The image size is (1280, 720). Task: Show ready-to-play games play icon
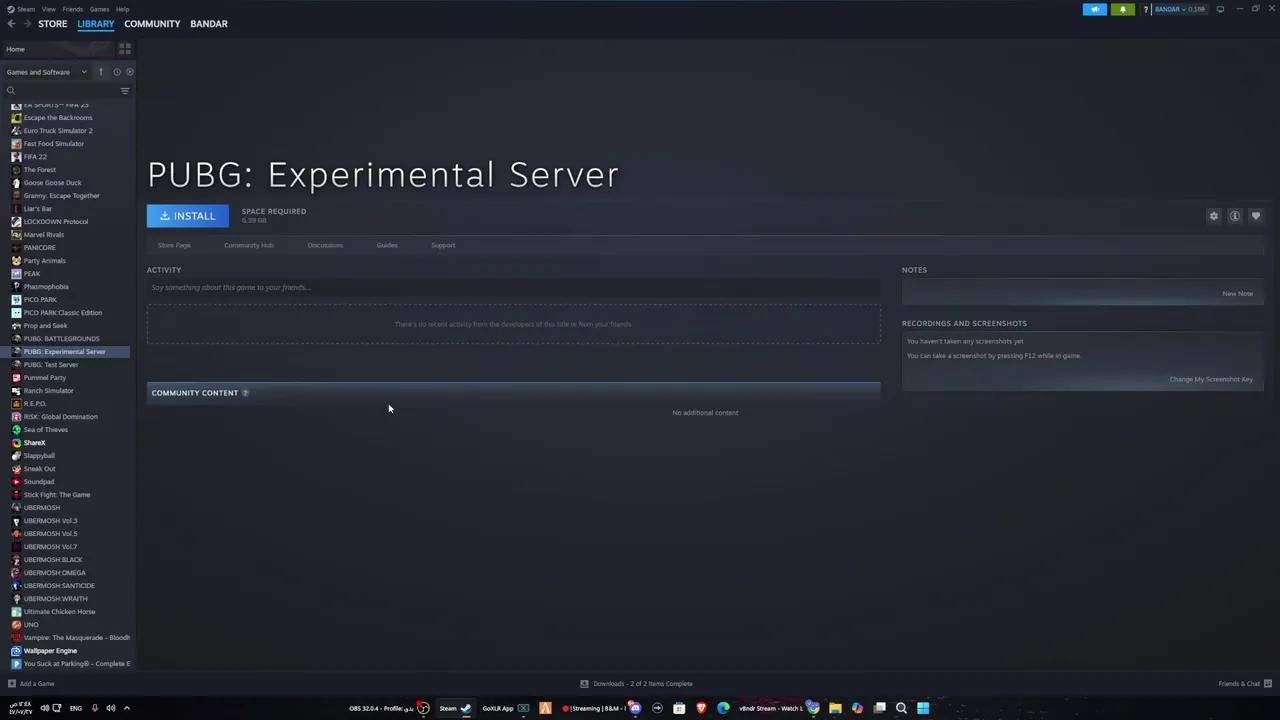(129, 72)
